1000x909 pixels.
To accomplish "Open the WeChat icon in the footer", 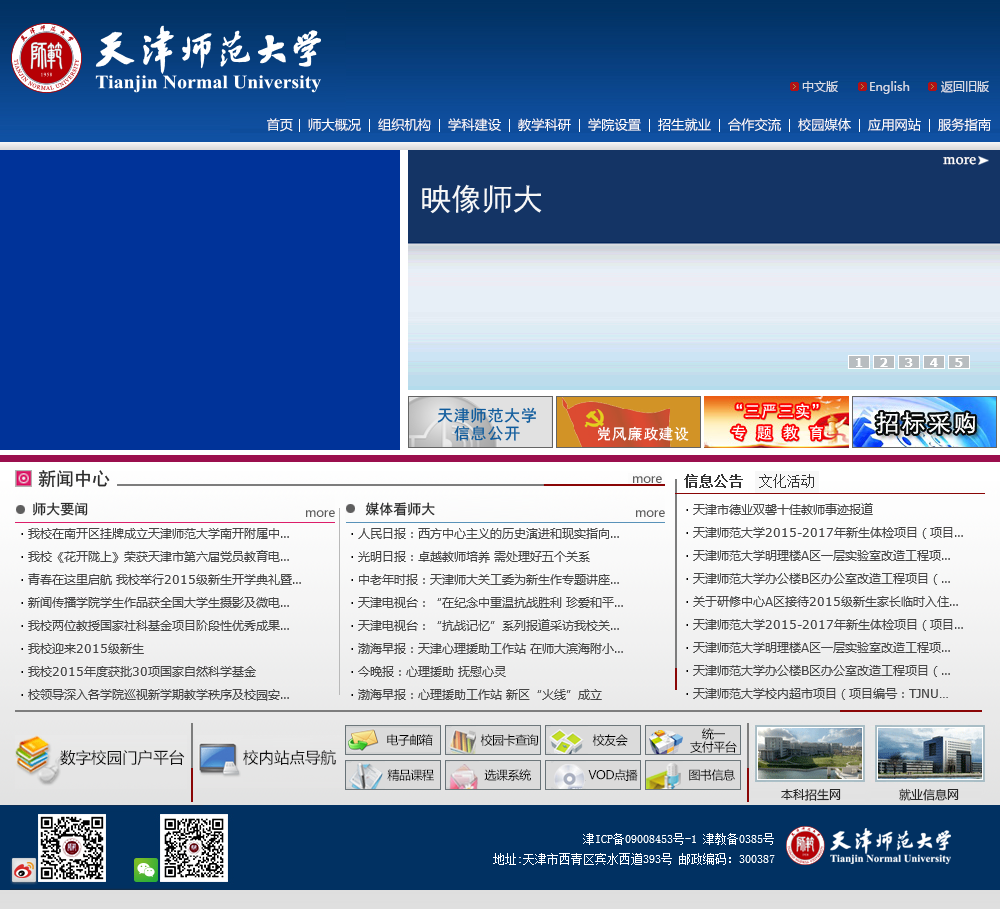I will click(x=145, y=870).
